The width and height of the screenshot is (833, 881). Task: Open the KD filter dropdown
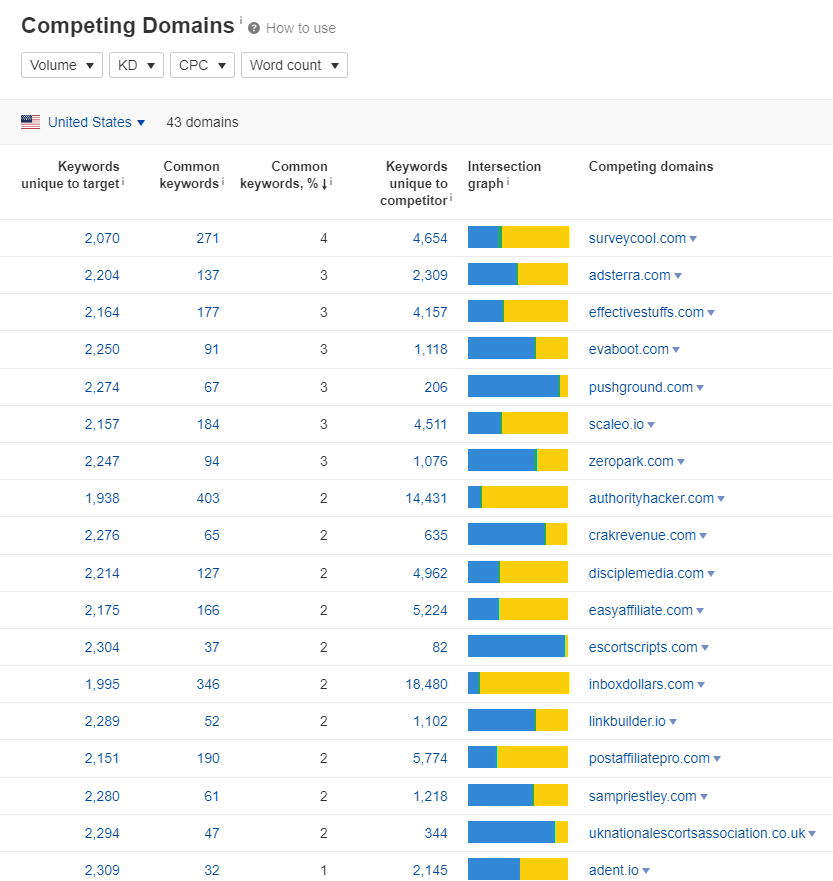click(x=136, y=65)
